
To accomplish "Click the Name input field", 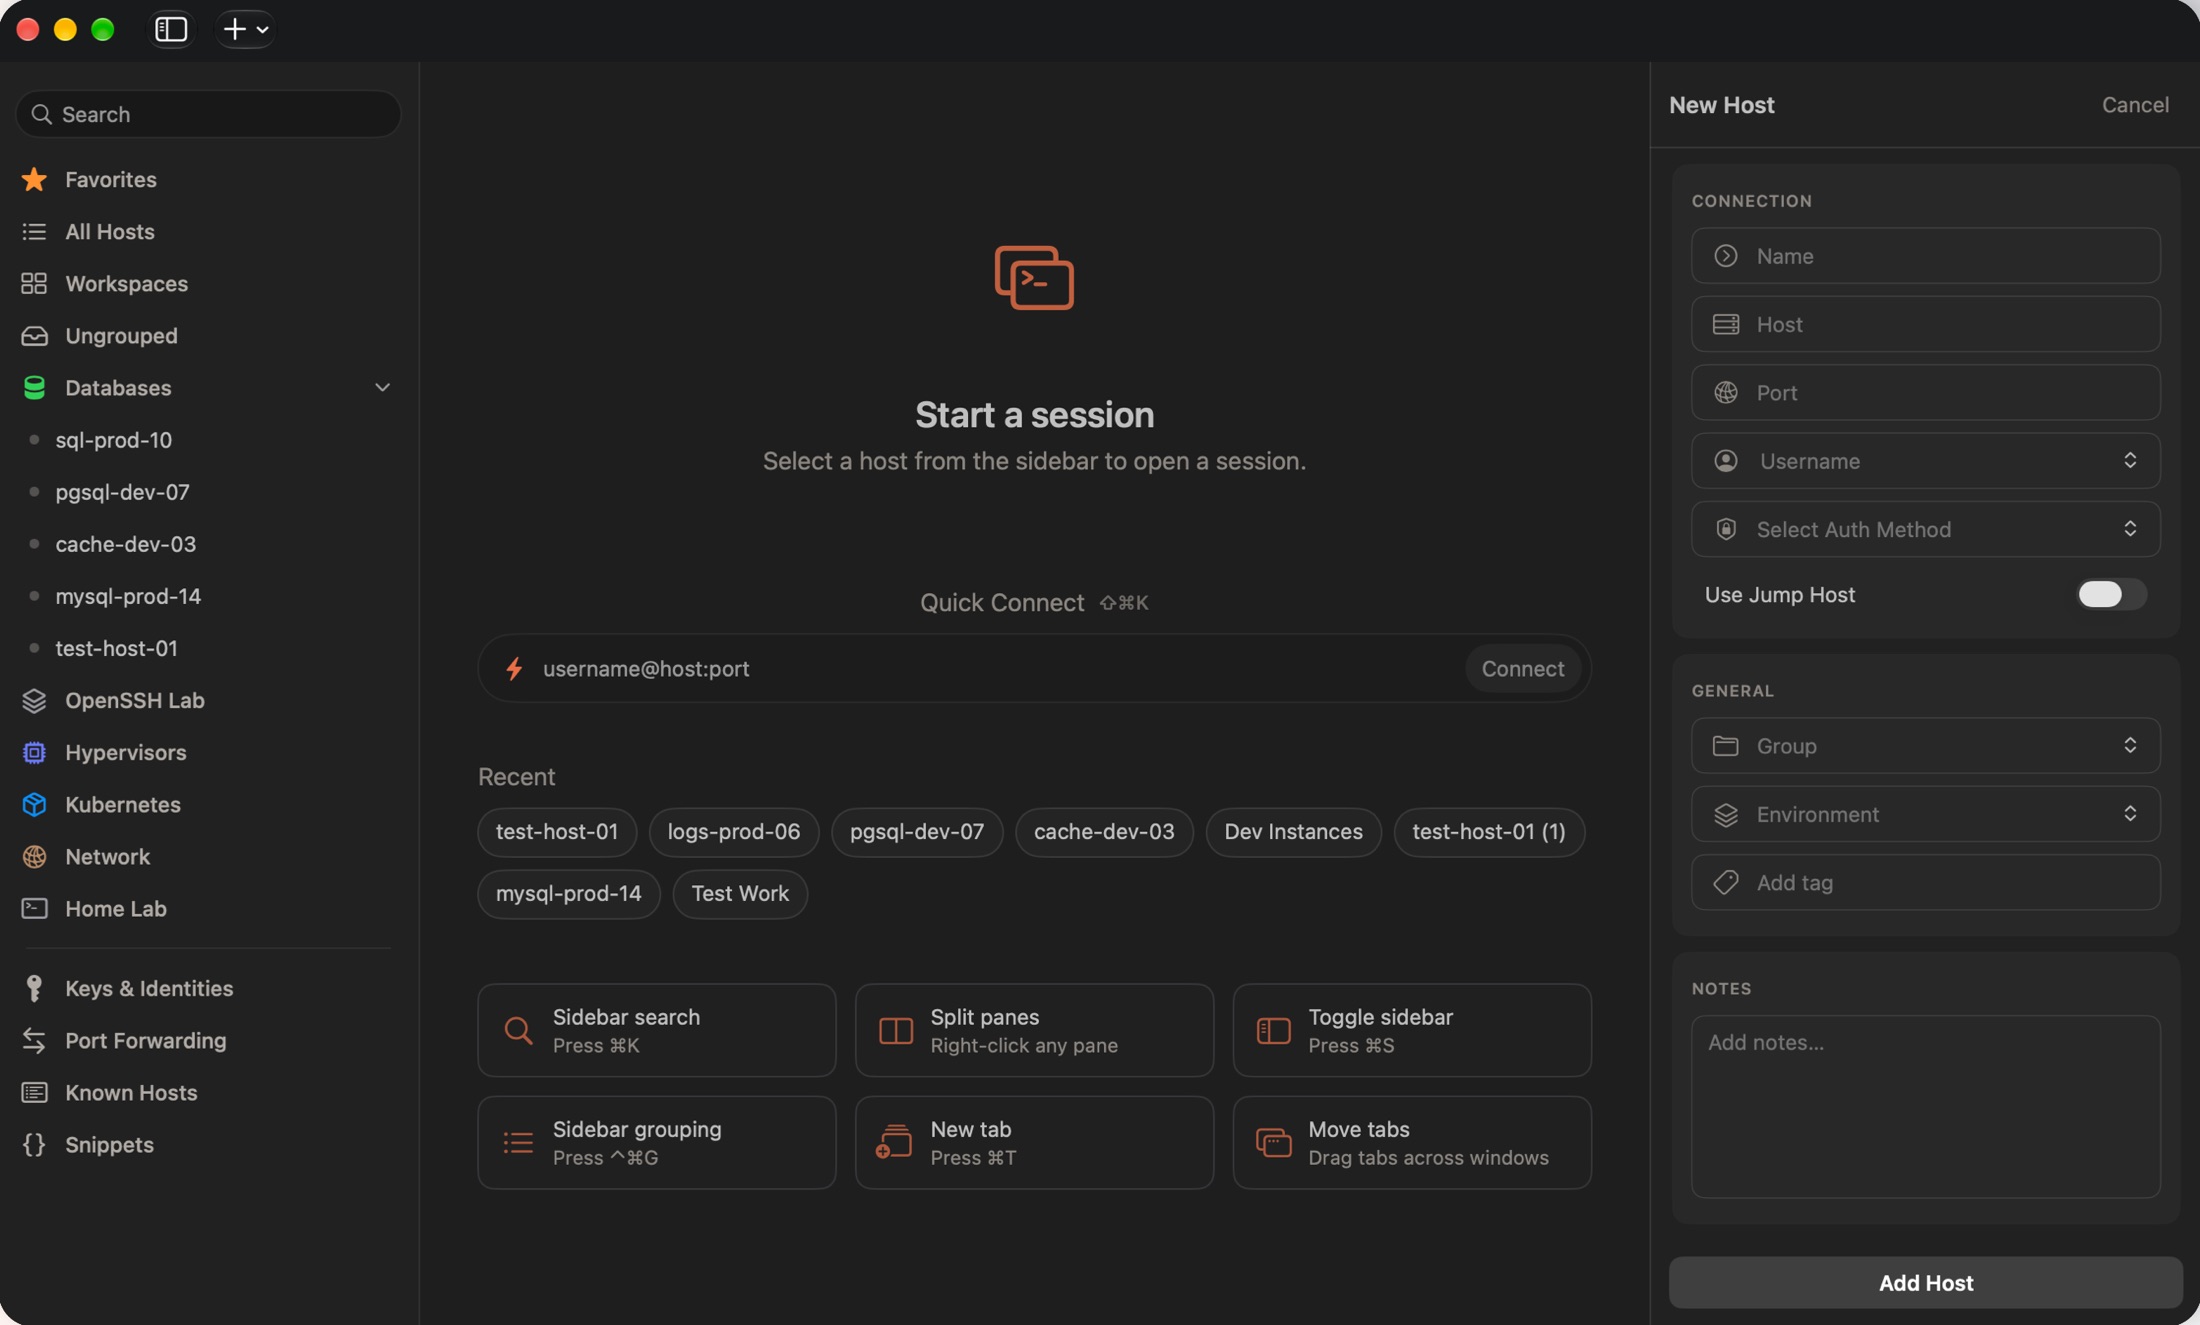I will click(x=1925, y=256).
